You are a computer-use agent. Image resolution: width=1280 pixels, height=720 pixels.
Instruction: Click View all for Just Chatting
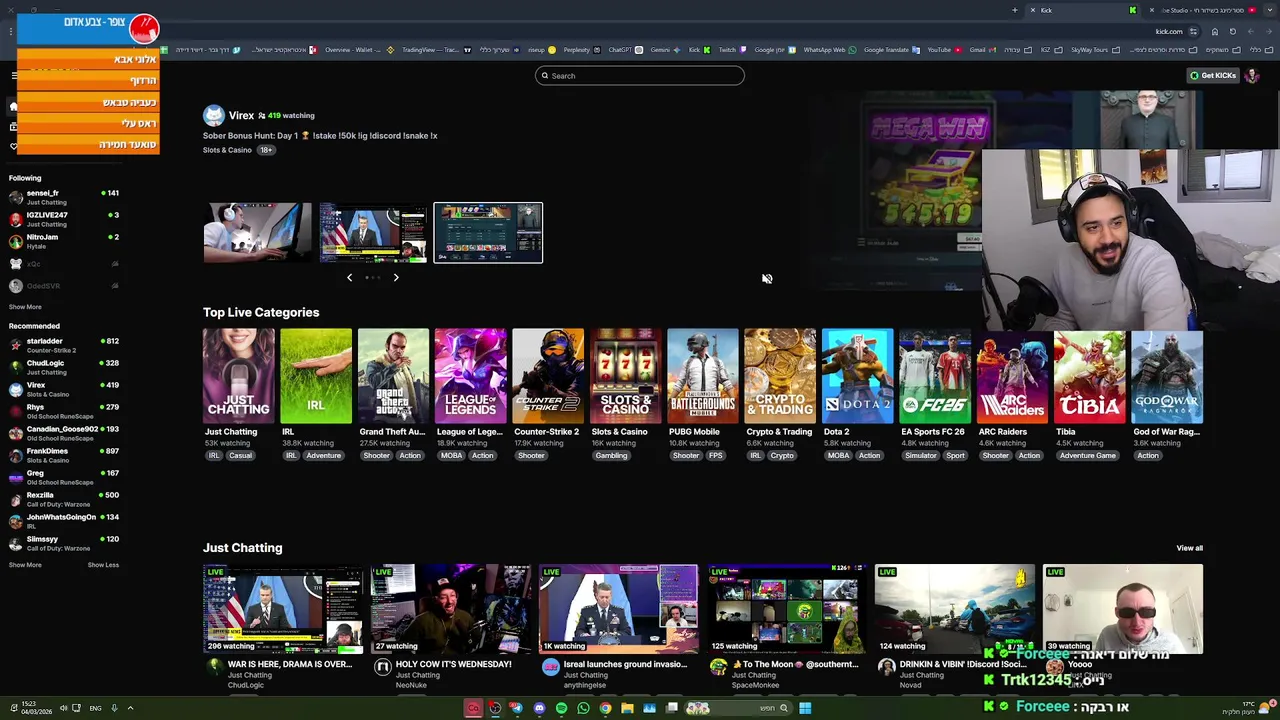1189,548
